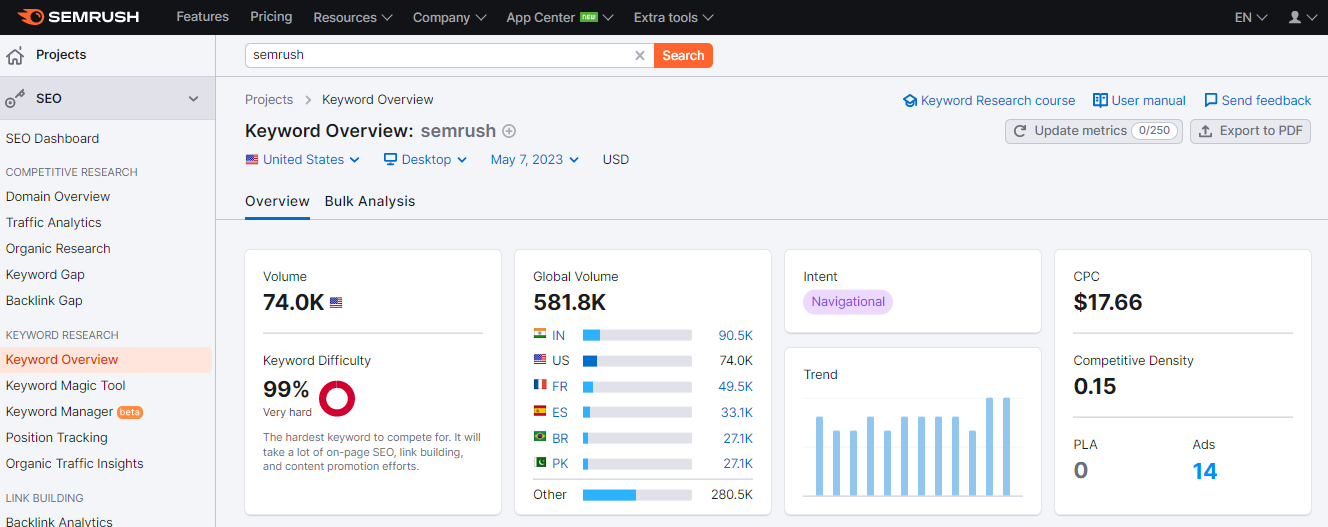Click the Brazil flag in Global Volume
Image resolution: width=1328 pixels, height=527 pixels.
click(540, 438)
